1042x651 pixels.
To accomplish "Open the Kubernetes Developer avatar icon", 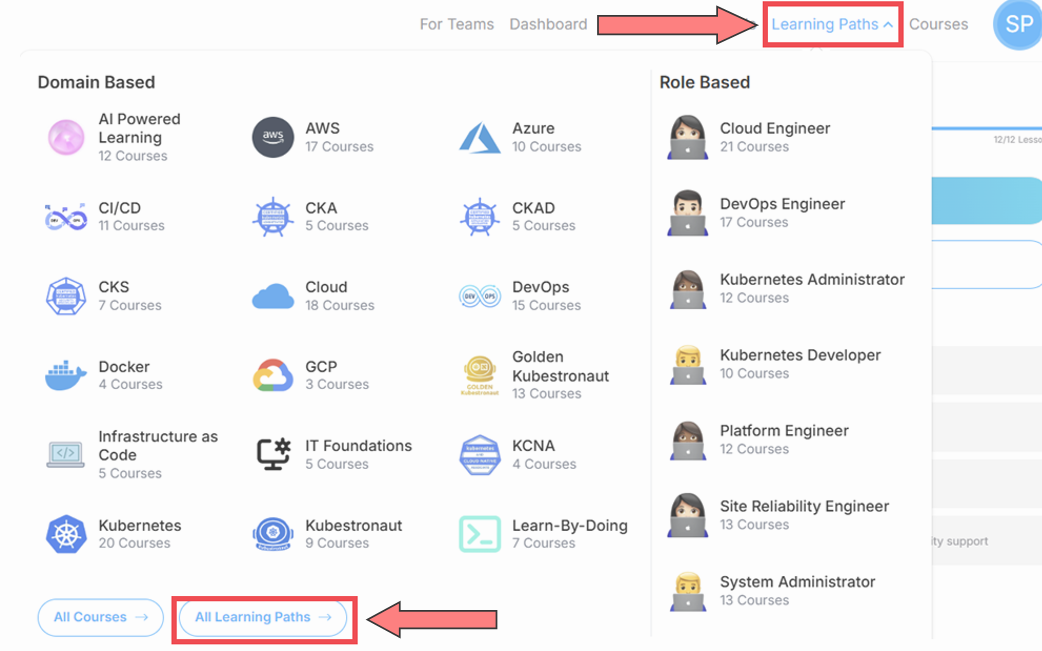I will coord(687,364).
